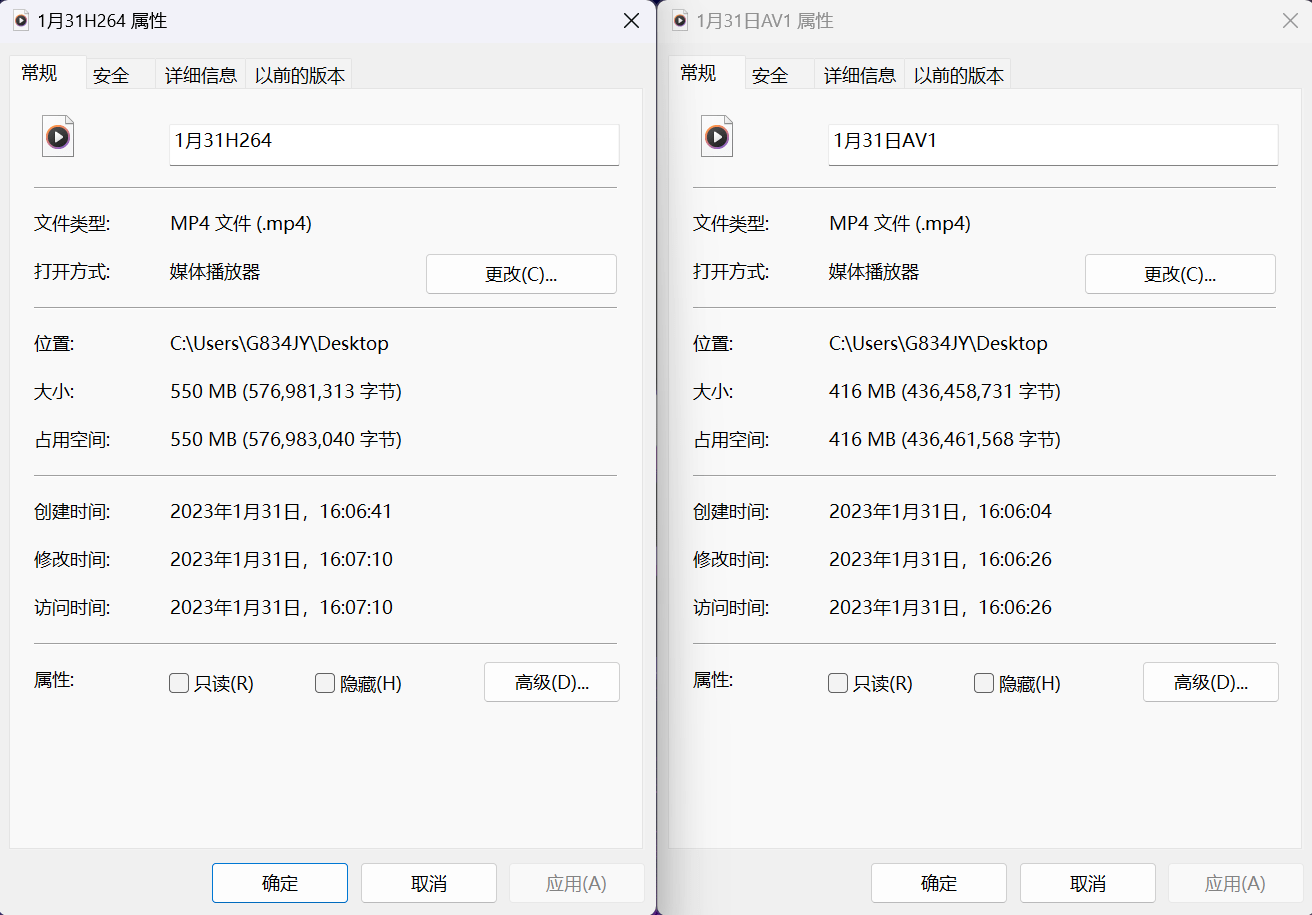This screenshot has height=915, width=1312.
Task: Open 以前的版本 tab in H264 window
Action: coord(299,75)
